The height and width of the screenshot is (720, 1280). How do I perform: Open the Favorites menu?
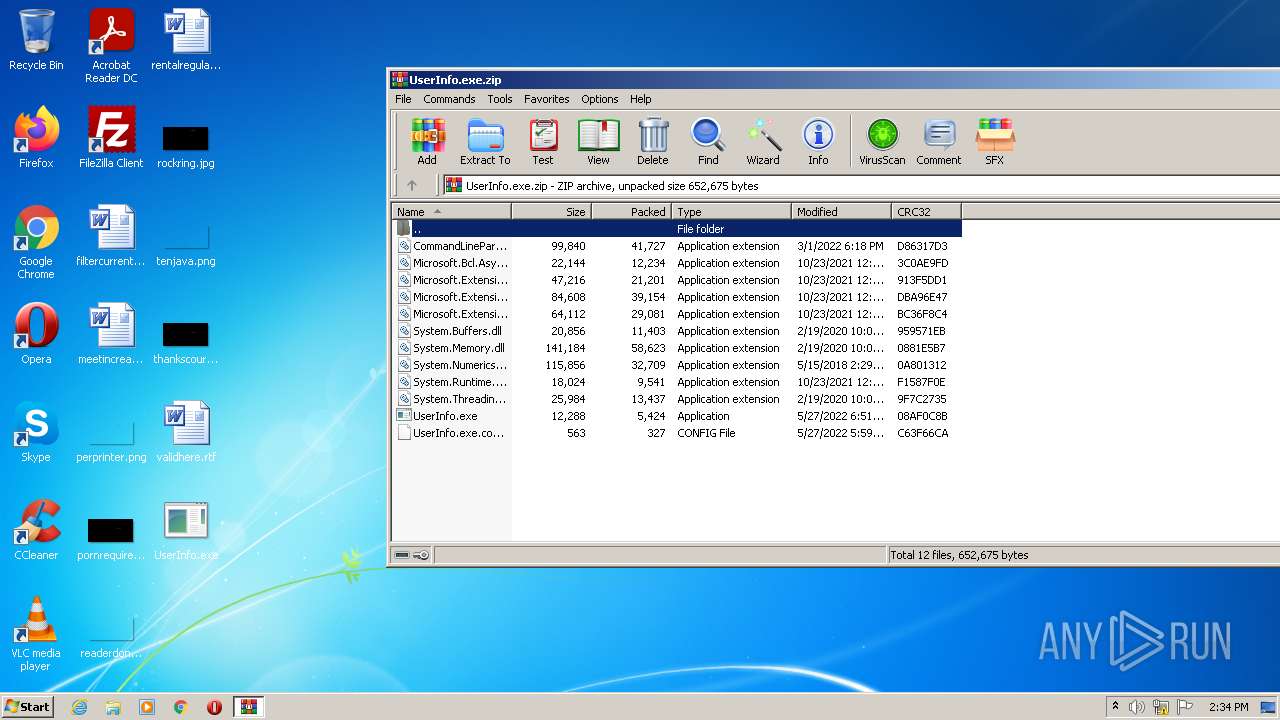coord(547,99)
